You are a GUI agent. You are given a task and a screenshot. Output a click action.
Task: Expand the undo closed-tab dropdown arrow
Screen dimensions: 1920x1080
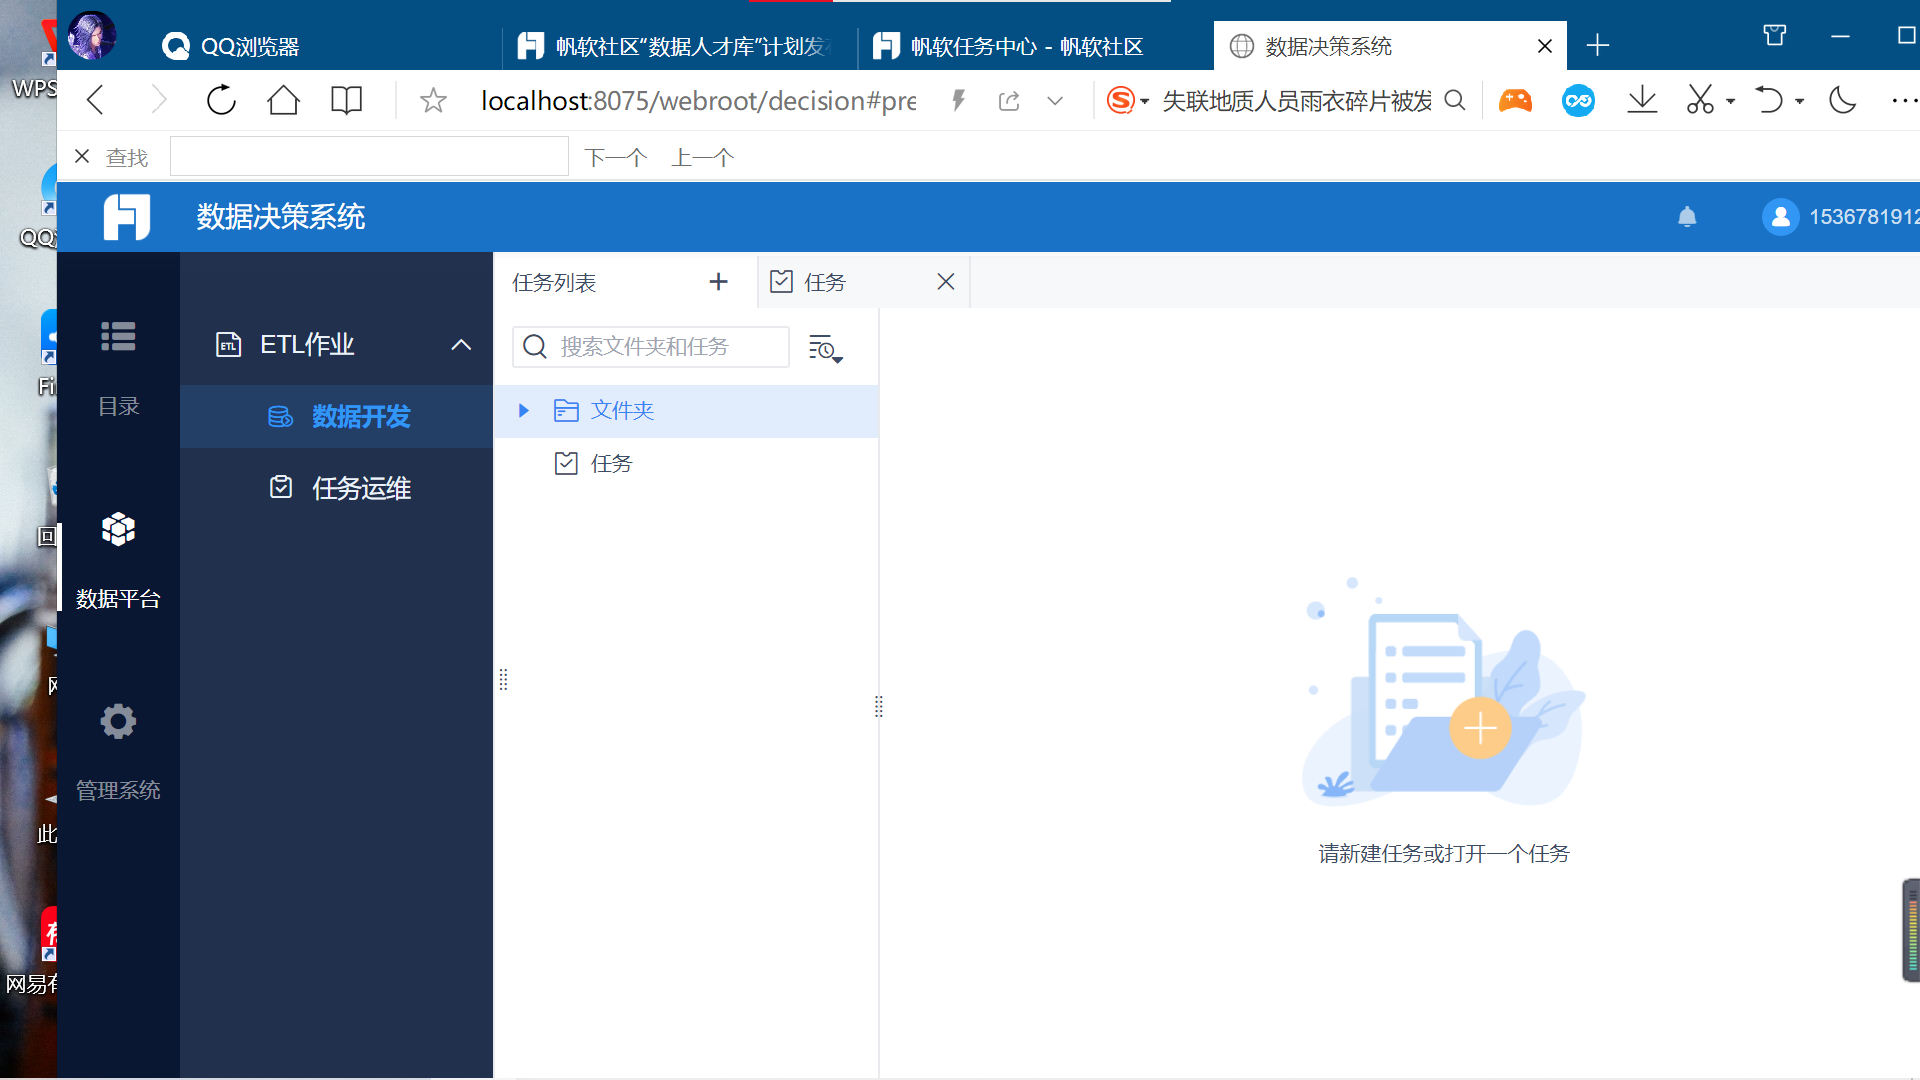tap(1799, 101)
